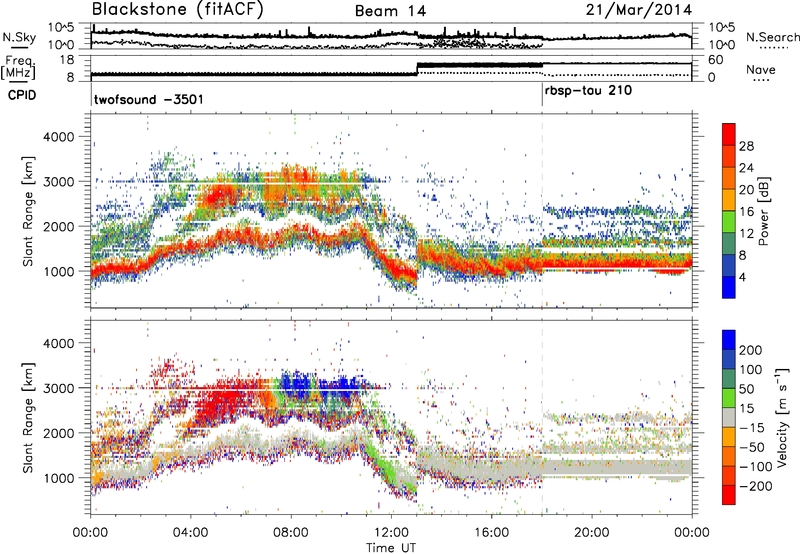Click the 'Slant Range [km]' label of power panel
The image size is (800, 554).
point(28,211)
